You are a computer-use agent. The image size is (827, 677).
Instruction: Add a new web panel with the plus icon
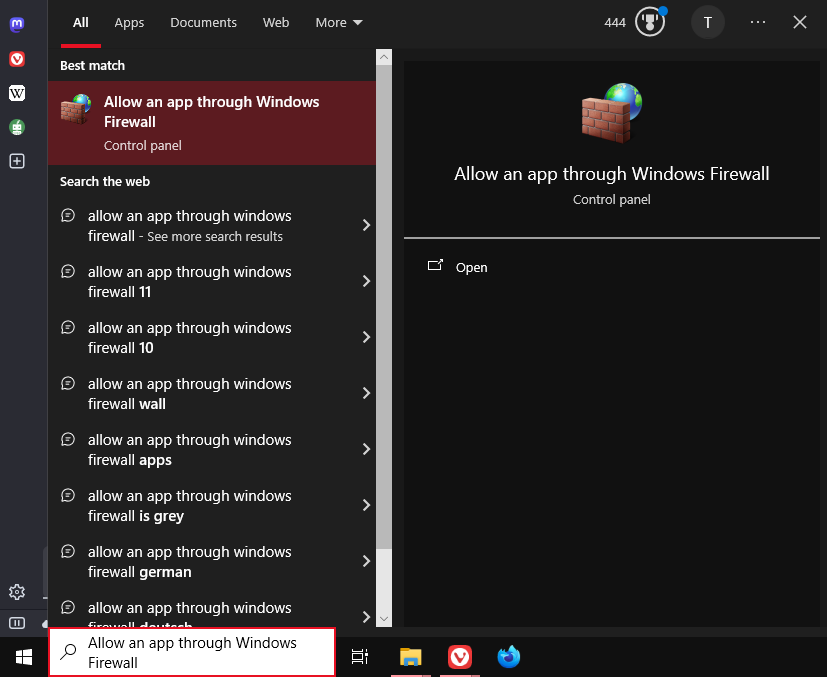tap(16, 160)
